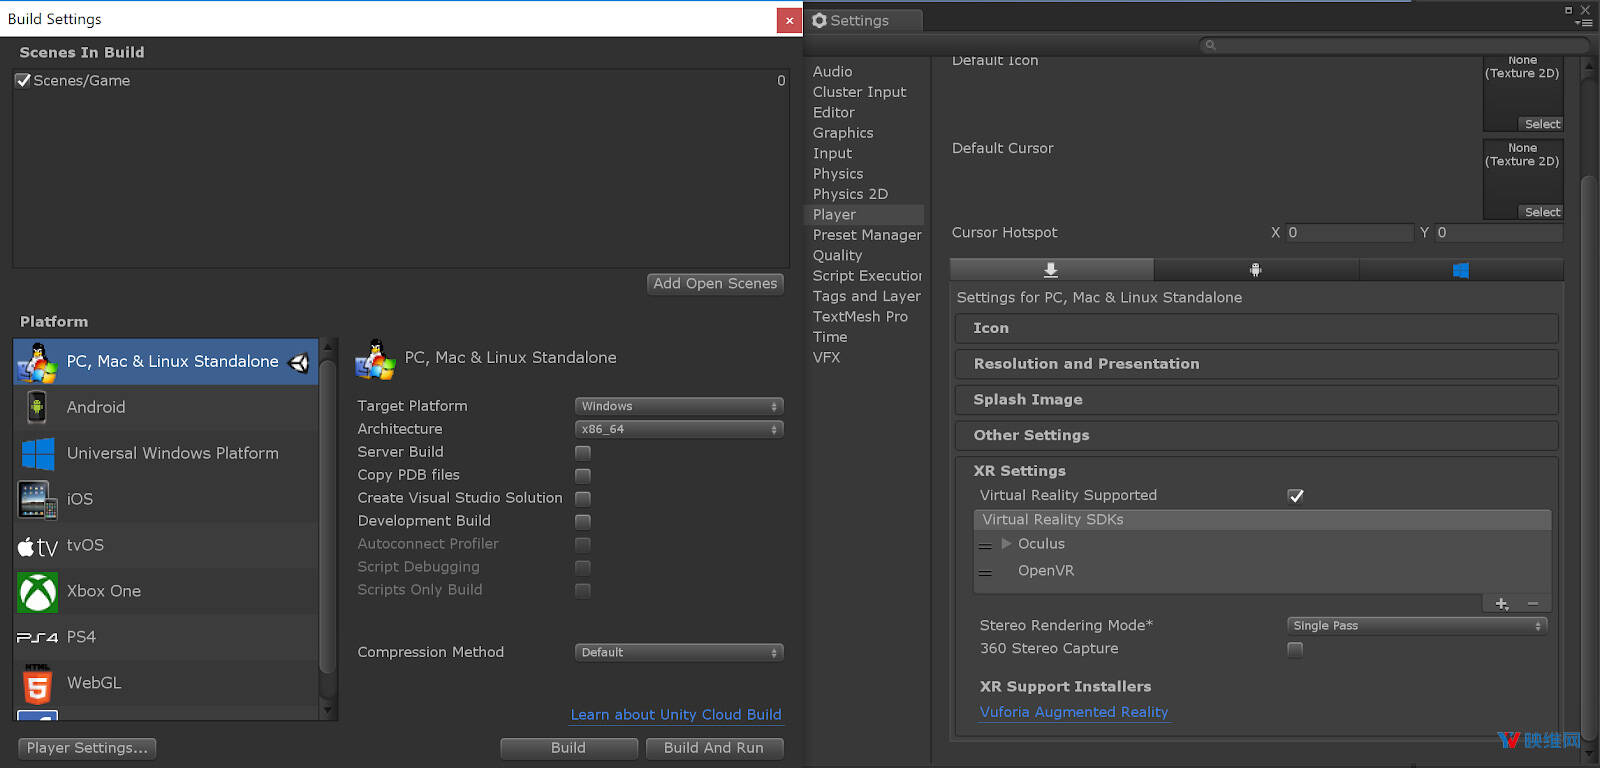The width and height of the screenshot is (1600, 768).
Task: Select Android platform icon in platform list
Action: tap(37, 407)
